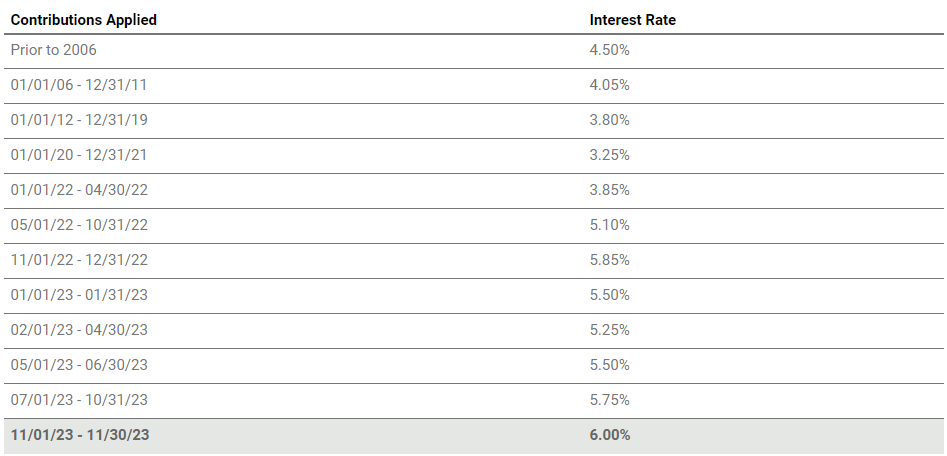This screenshot has width=947, height=456.
Task: Click the Interest Rate column header
Action: tap(632, 20)
